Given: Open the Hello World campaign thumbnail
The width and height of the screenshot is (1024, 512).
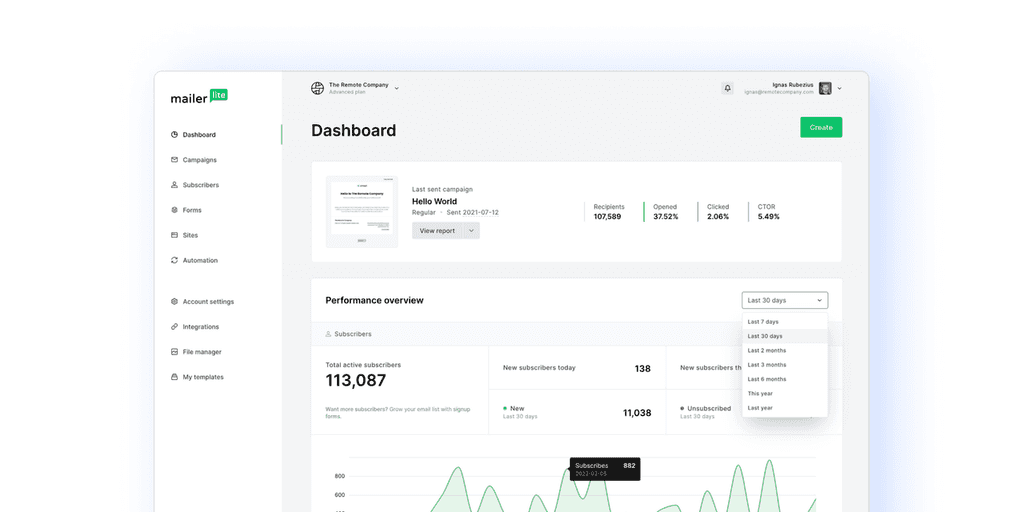Looking at the screenshot, I should (x=362, y=212).
